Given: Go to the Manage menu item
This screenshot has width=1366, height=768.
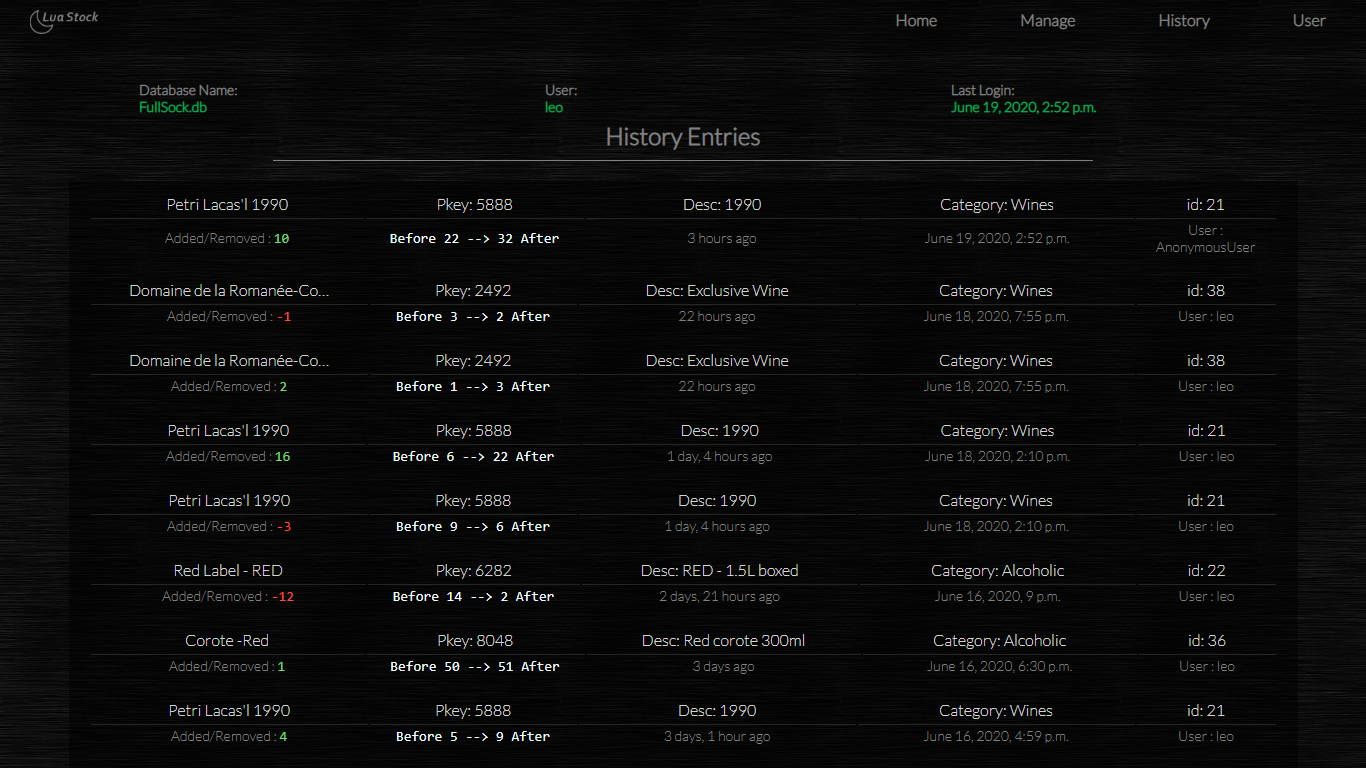Looking at the screenshot, I should coord(1047,21).
